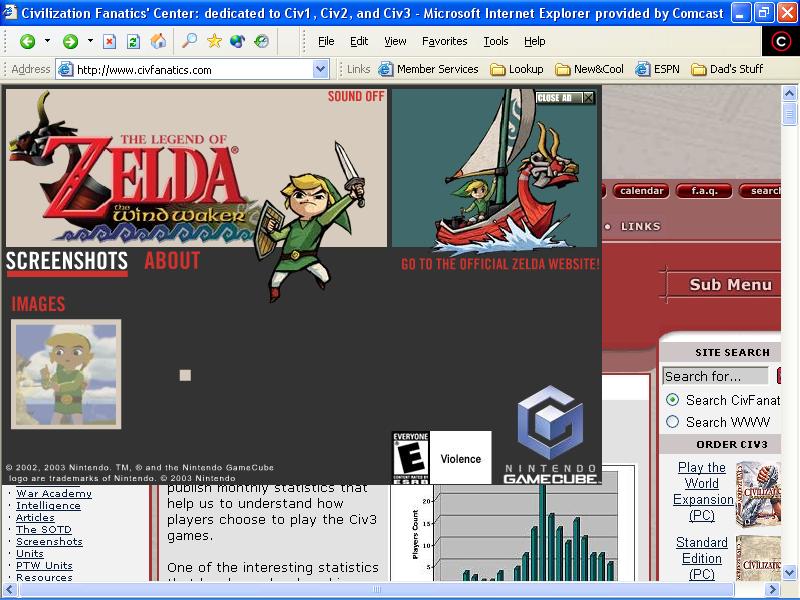
Task: Click the Play the World box art
Action: click(758, 493)
